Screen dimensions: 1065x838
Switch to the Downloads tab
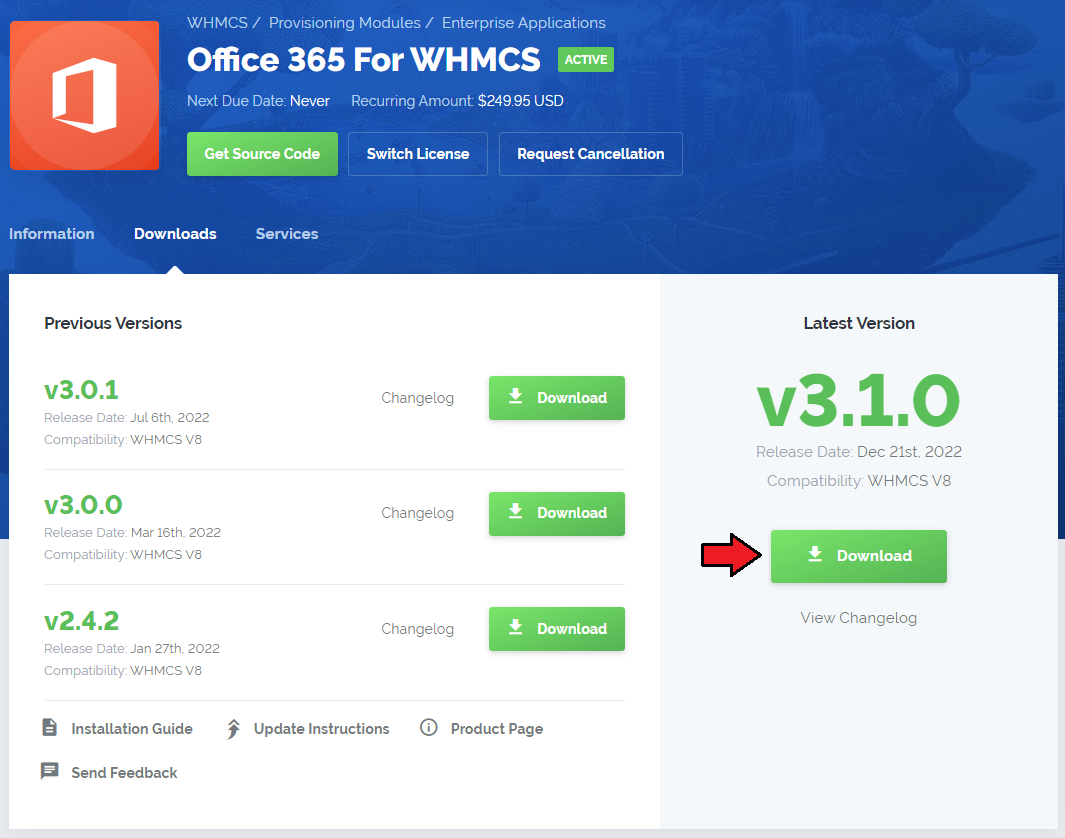pyautogui.click(x=175, y=234)
